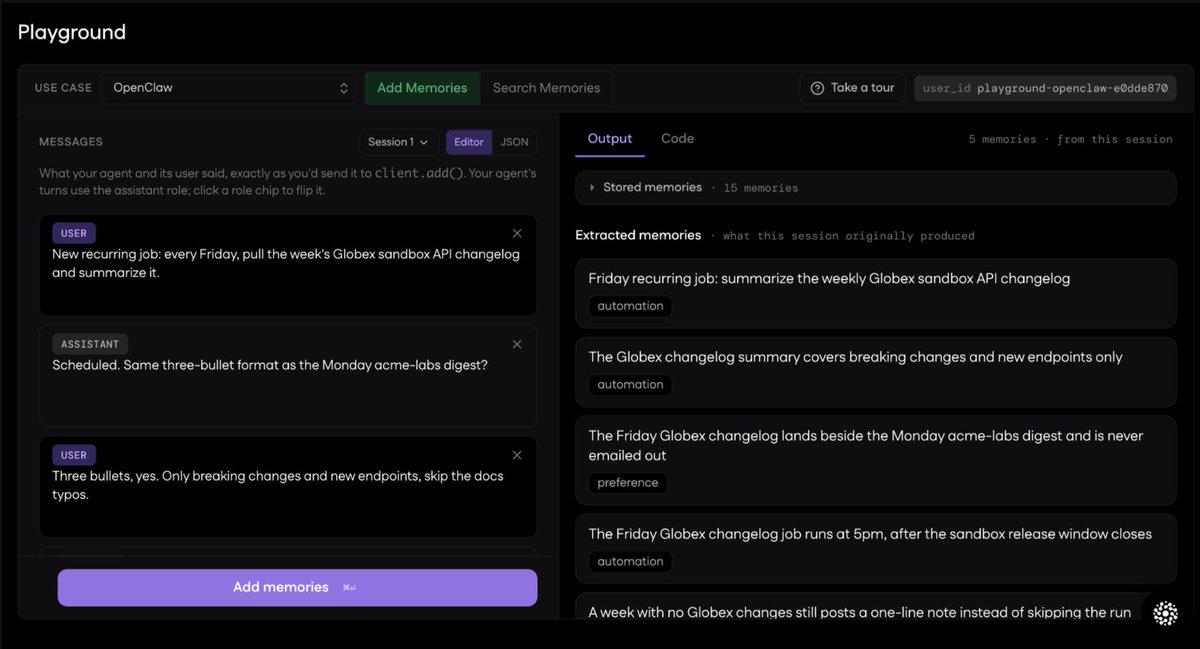Click into the ASSISTANT message text area

click(x=270, y=365)
